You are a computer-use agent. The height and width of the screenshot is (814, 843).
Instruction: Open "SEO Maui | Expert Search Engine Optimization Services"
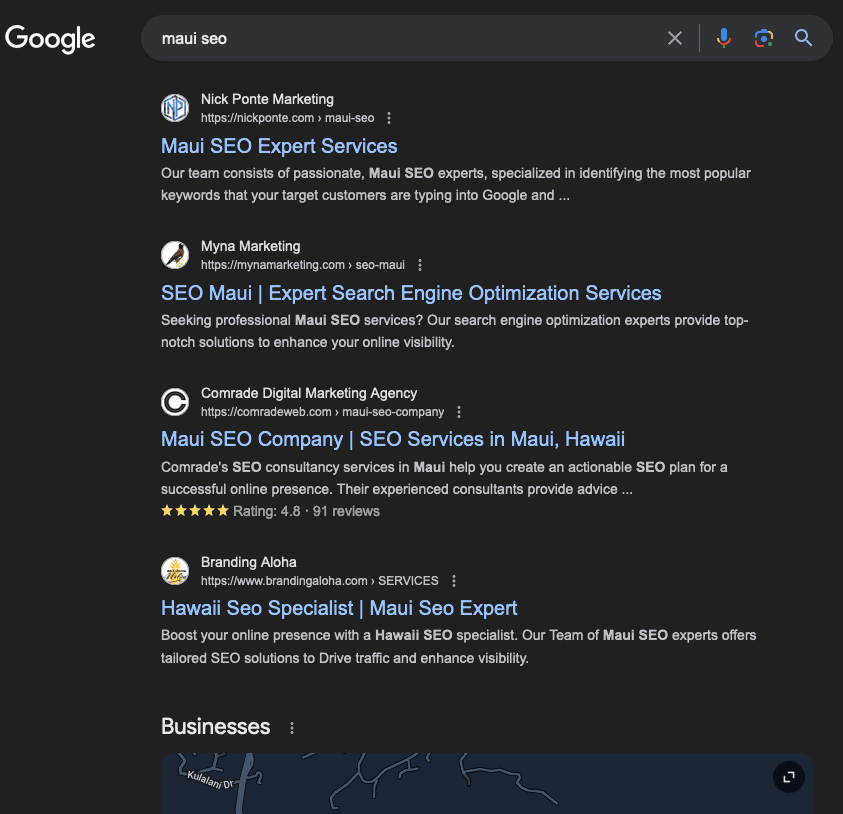pos(411,293)
